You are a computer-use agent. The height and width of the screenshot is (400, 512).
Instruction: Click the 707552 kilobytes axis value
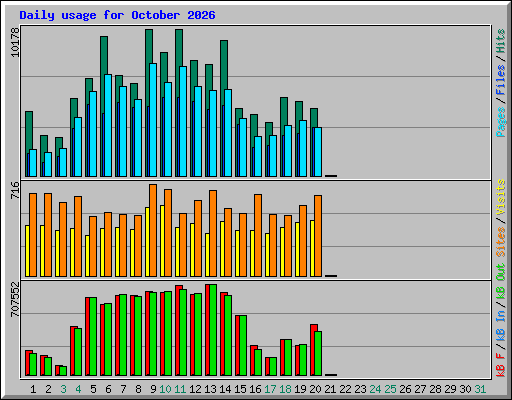click(x=15, y=299)
